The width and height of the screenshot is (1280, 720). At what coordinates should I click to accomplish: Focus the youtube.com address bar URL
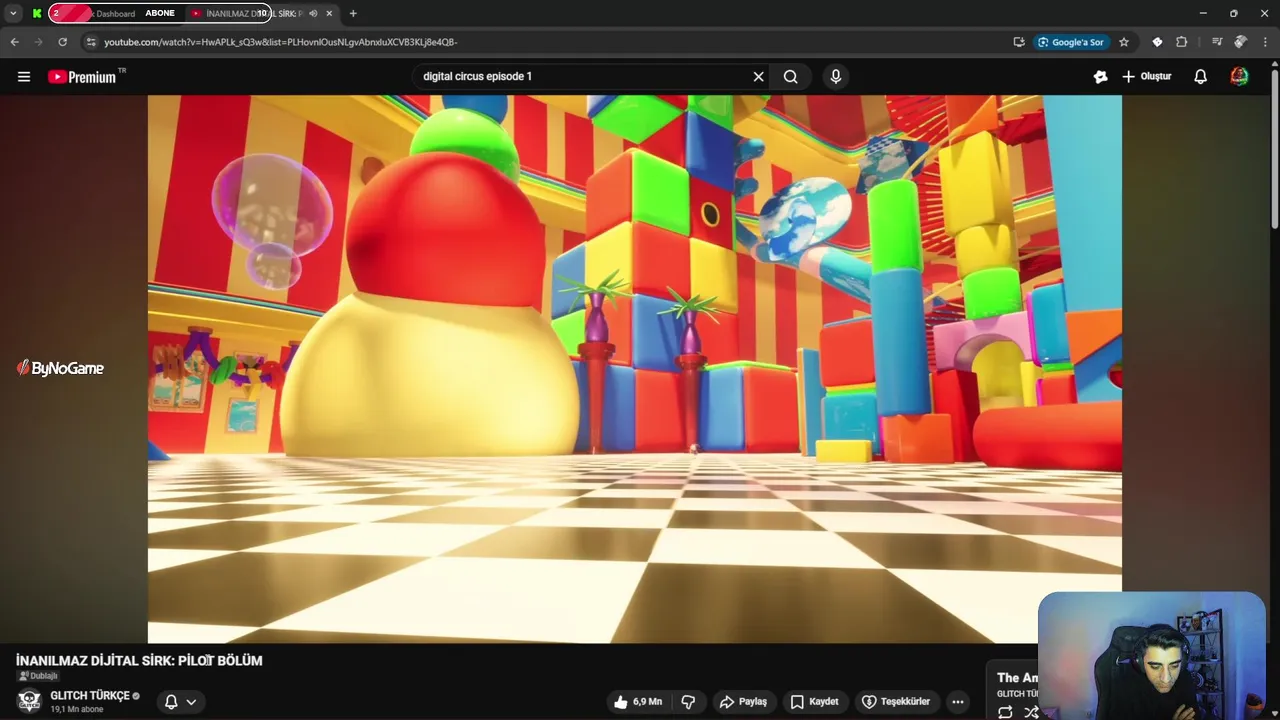coord(281,42)
